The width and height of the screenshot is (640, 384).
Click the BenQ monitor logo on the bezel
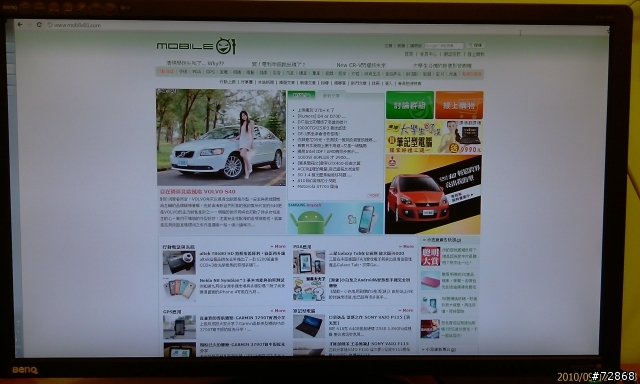25,370
